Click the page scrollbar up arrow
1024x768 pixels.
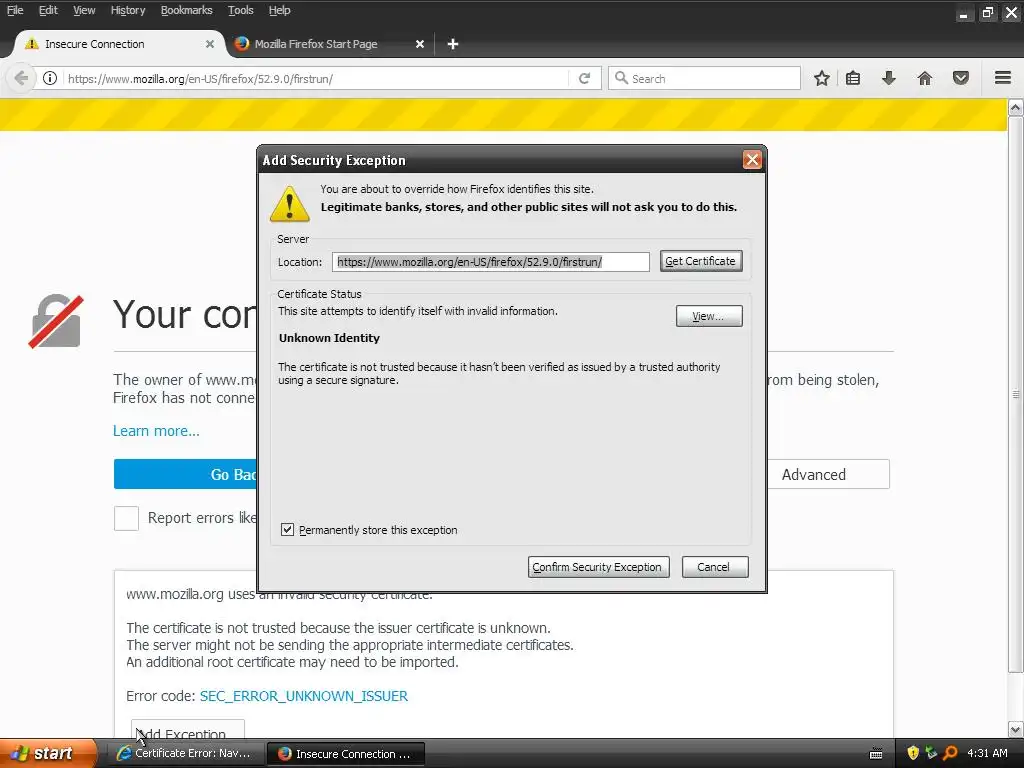[x=1016, y=108]
